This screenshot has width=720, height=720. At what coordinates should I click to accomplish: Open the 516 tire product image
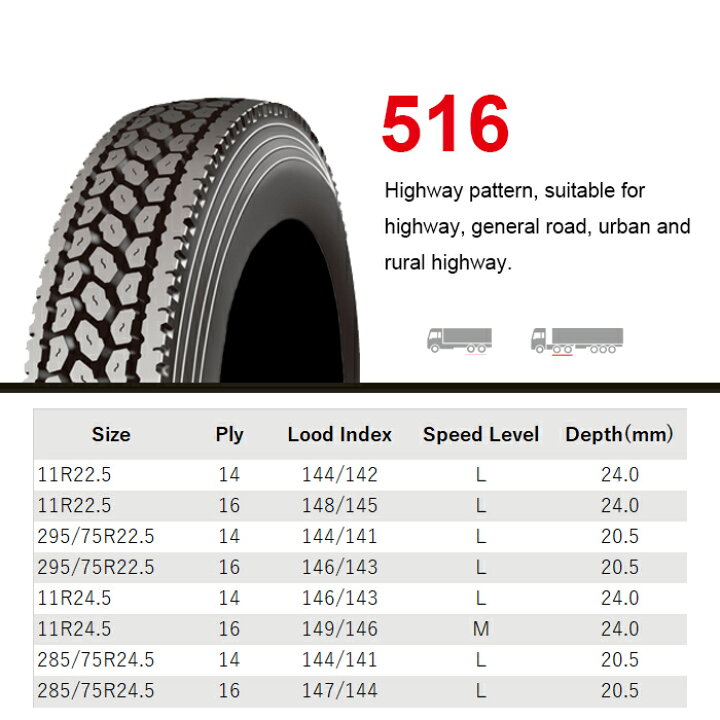[x=193, y=240]
